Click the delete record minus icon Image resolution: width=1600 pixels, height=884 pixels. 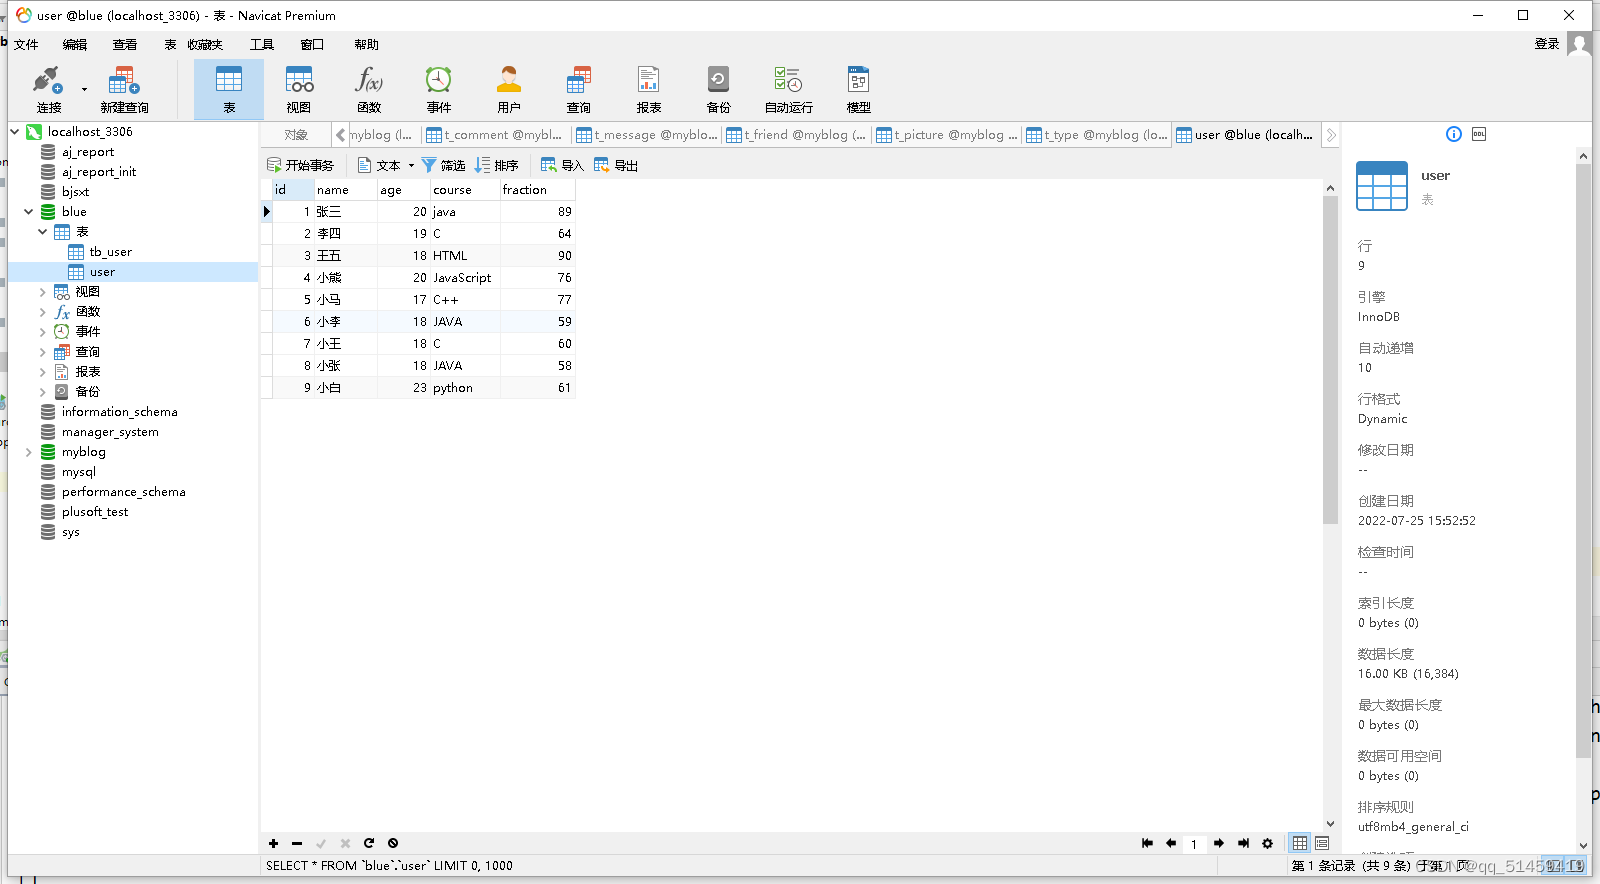[x=297, y=843]
